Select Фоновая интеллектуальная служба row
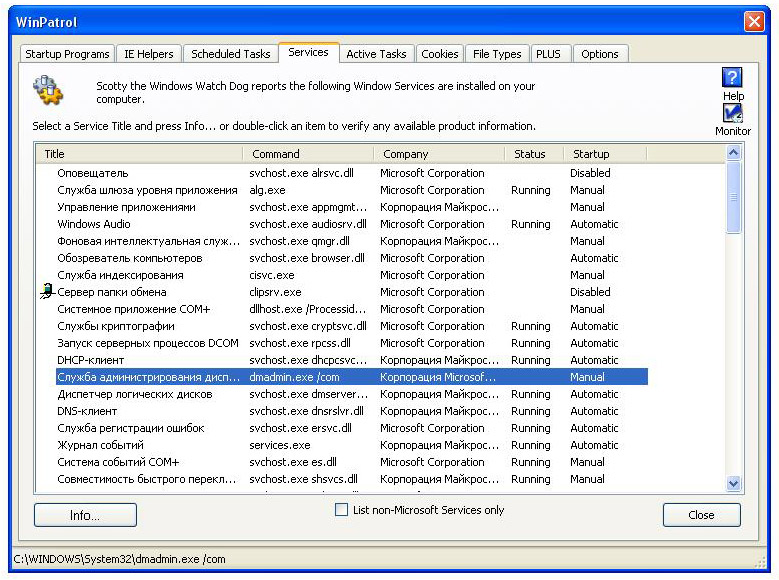 point(352,241)
